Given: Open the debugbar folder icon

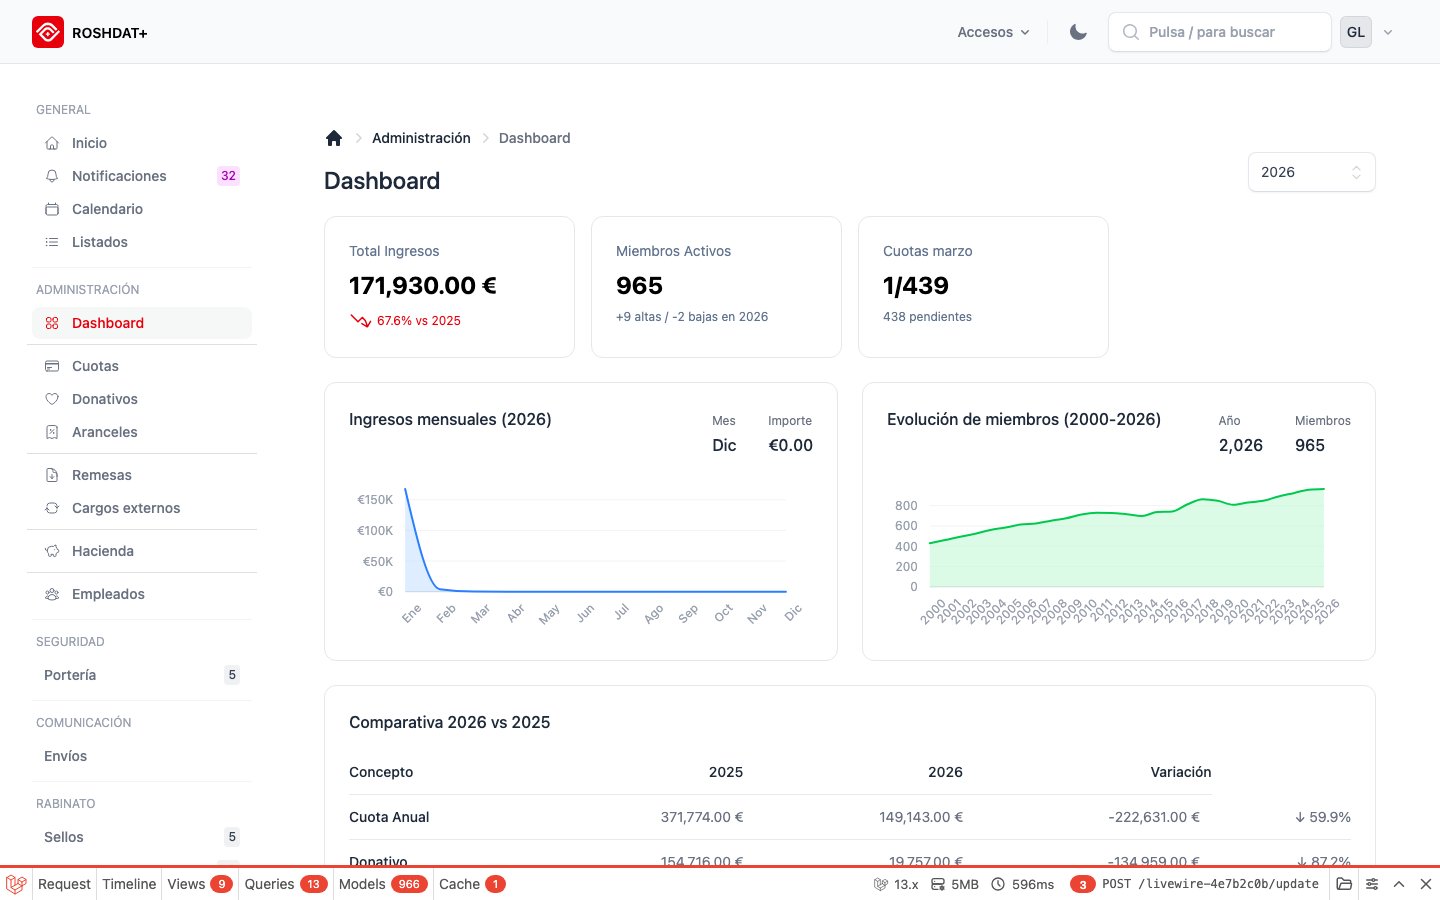Looking at the screenshot, I should tap(1344, 884).
